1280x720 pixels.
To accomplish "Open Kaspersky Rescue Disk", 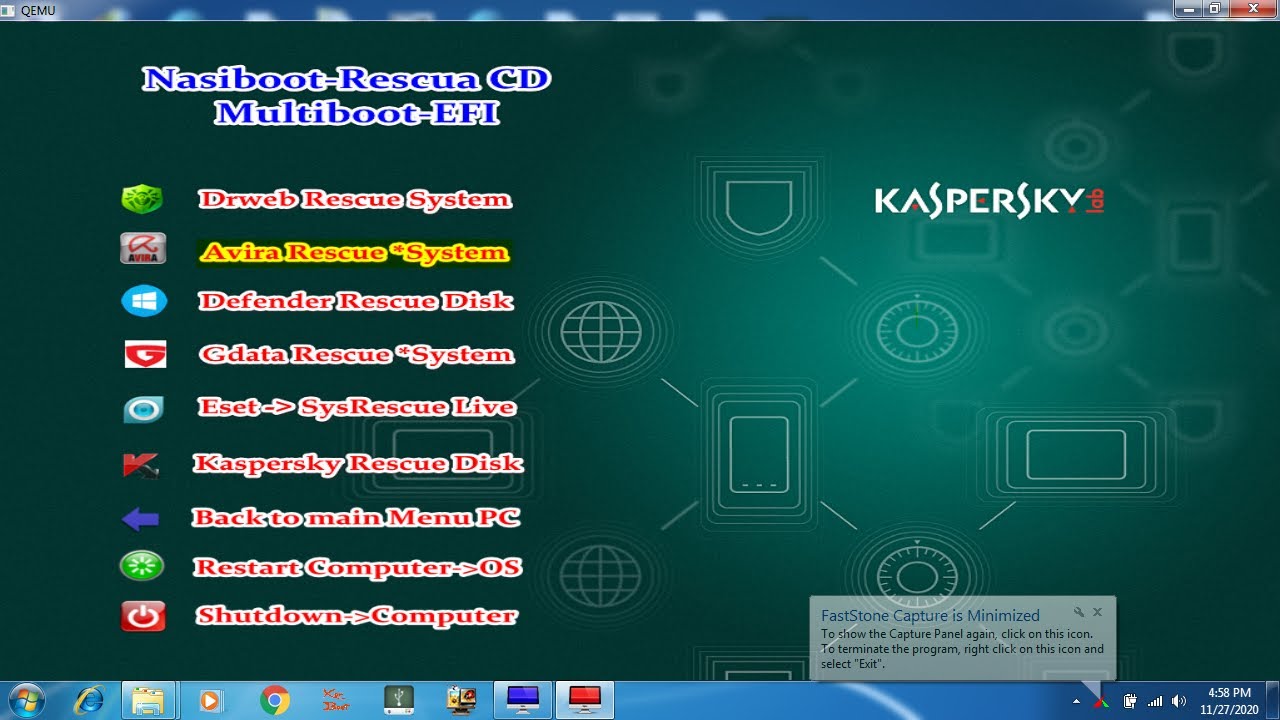I will (358, 463).
